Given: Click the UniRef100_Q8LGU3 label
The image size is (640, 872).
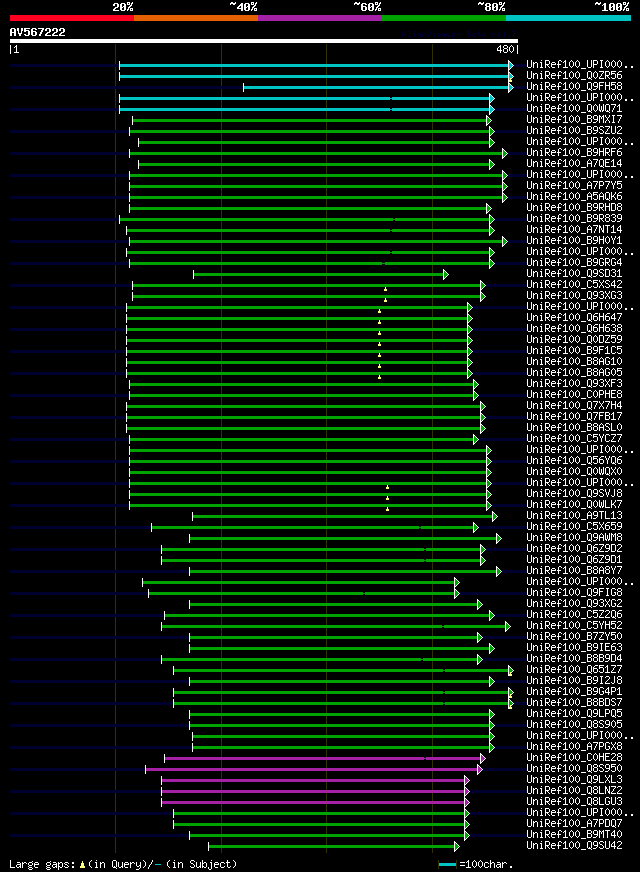Looking at the screenshot, I should (x=574, y=801).
